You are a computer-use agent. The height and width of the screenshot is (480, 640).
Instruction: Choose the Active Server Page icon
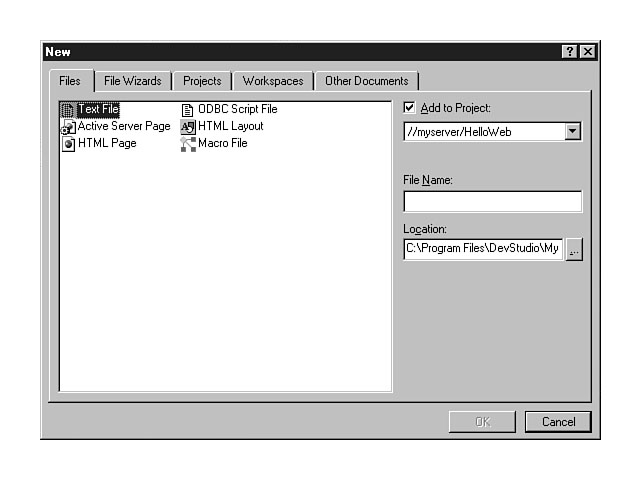click(x=68, y=127)
